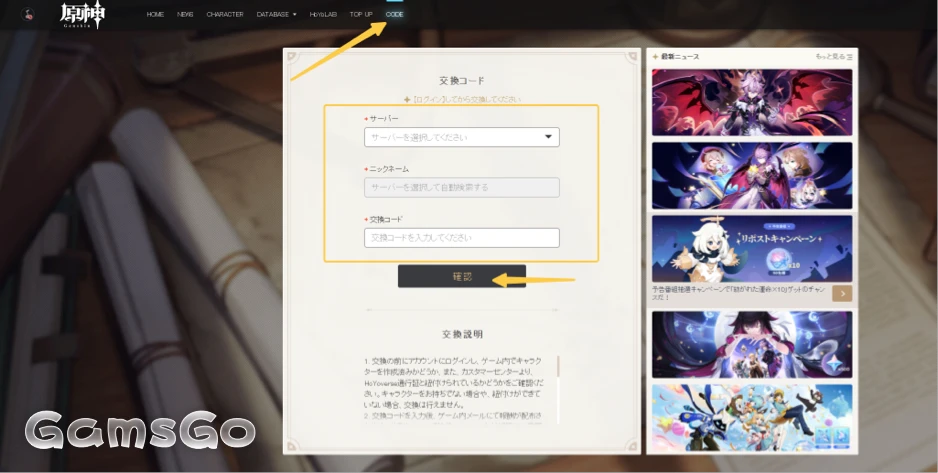Click the ニックネーム nickname field

(x=461, y=187)
